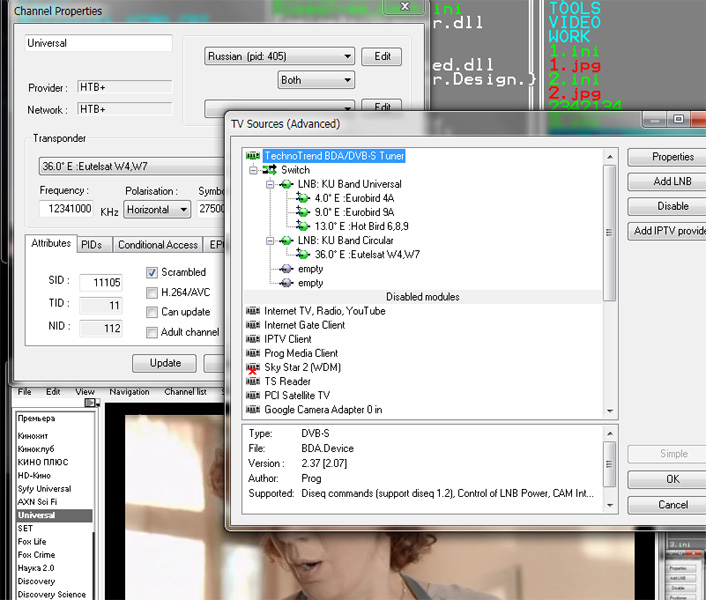The width and height of the screenshot is (706, 600).
Task: Switch to the PIDs tab
Action: click(x=91, y=245)
